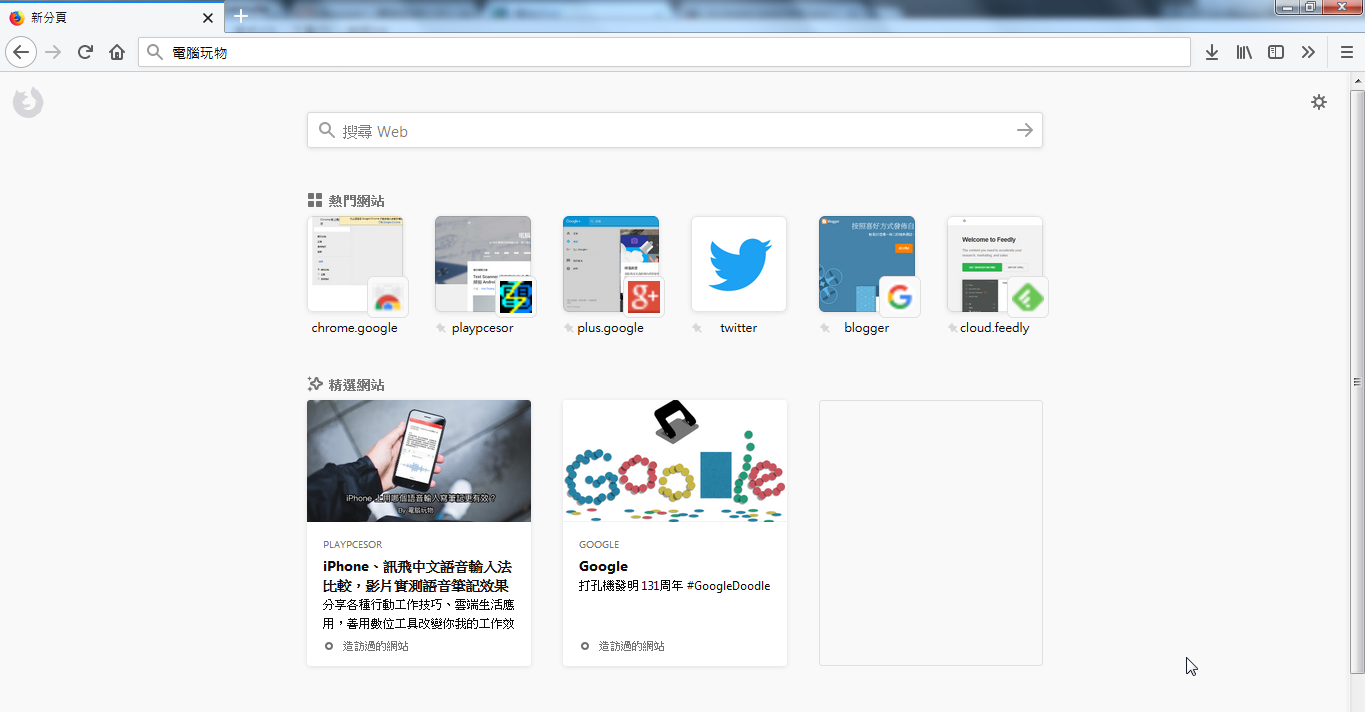Click the scrollbar up arrow
1365x712 pixels.
(1357, 80)
